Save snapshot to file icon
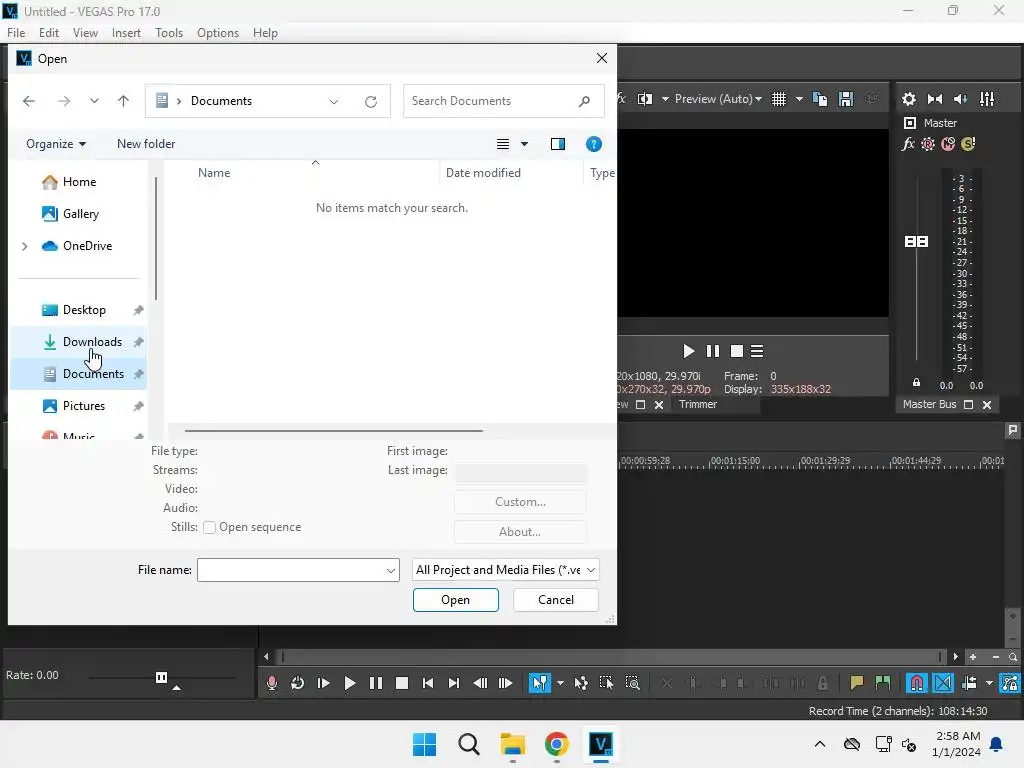1024x768 pixels. tap(846, 99)
